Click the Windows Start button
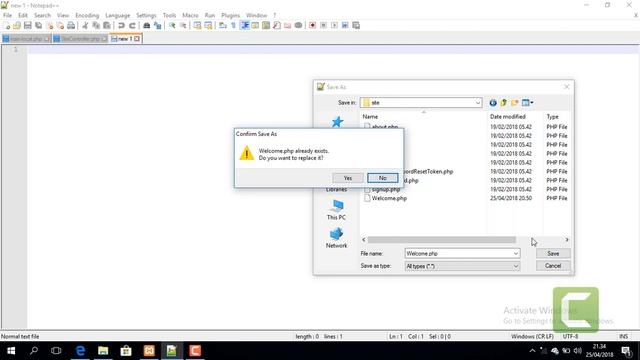640x360 pixels. [x=11, y=351]
